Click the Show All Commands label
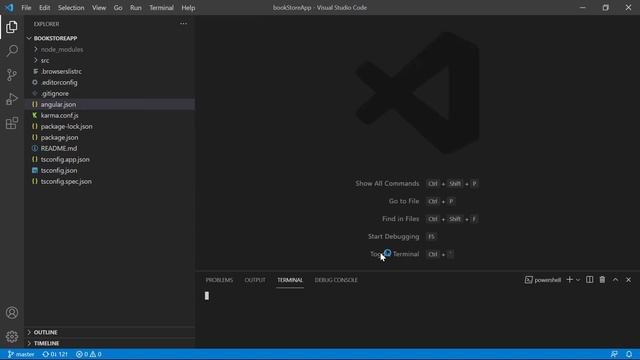Image resolution: width=640 pixels, height=360 pixels. click(387, 183)
